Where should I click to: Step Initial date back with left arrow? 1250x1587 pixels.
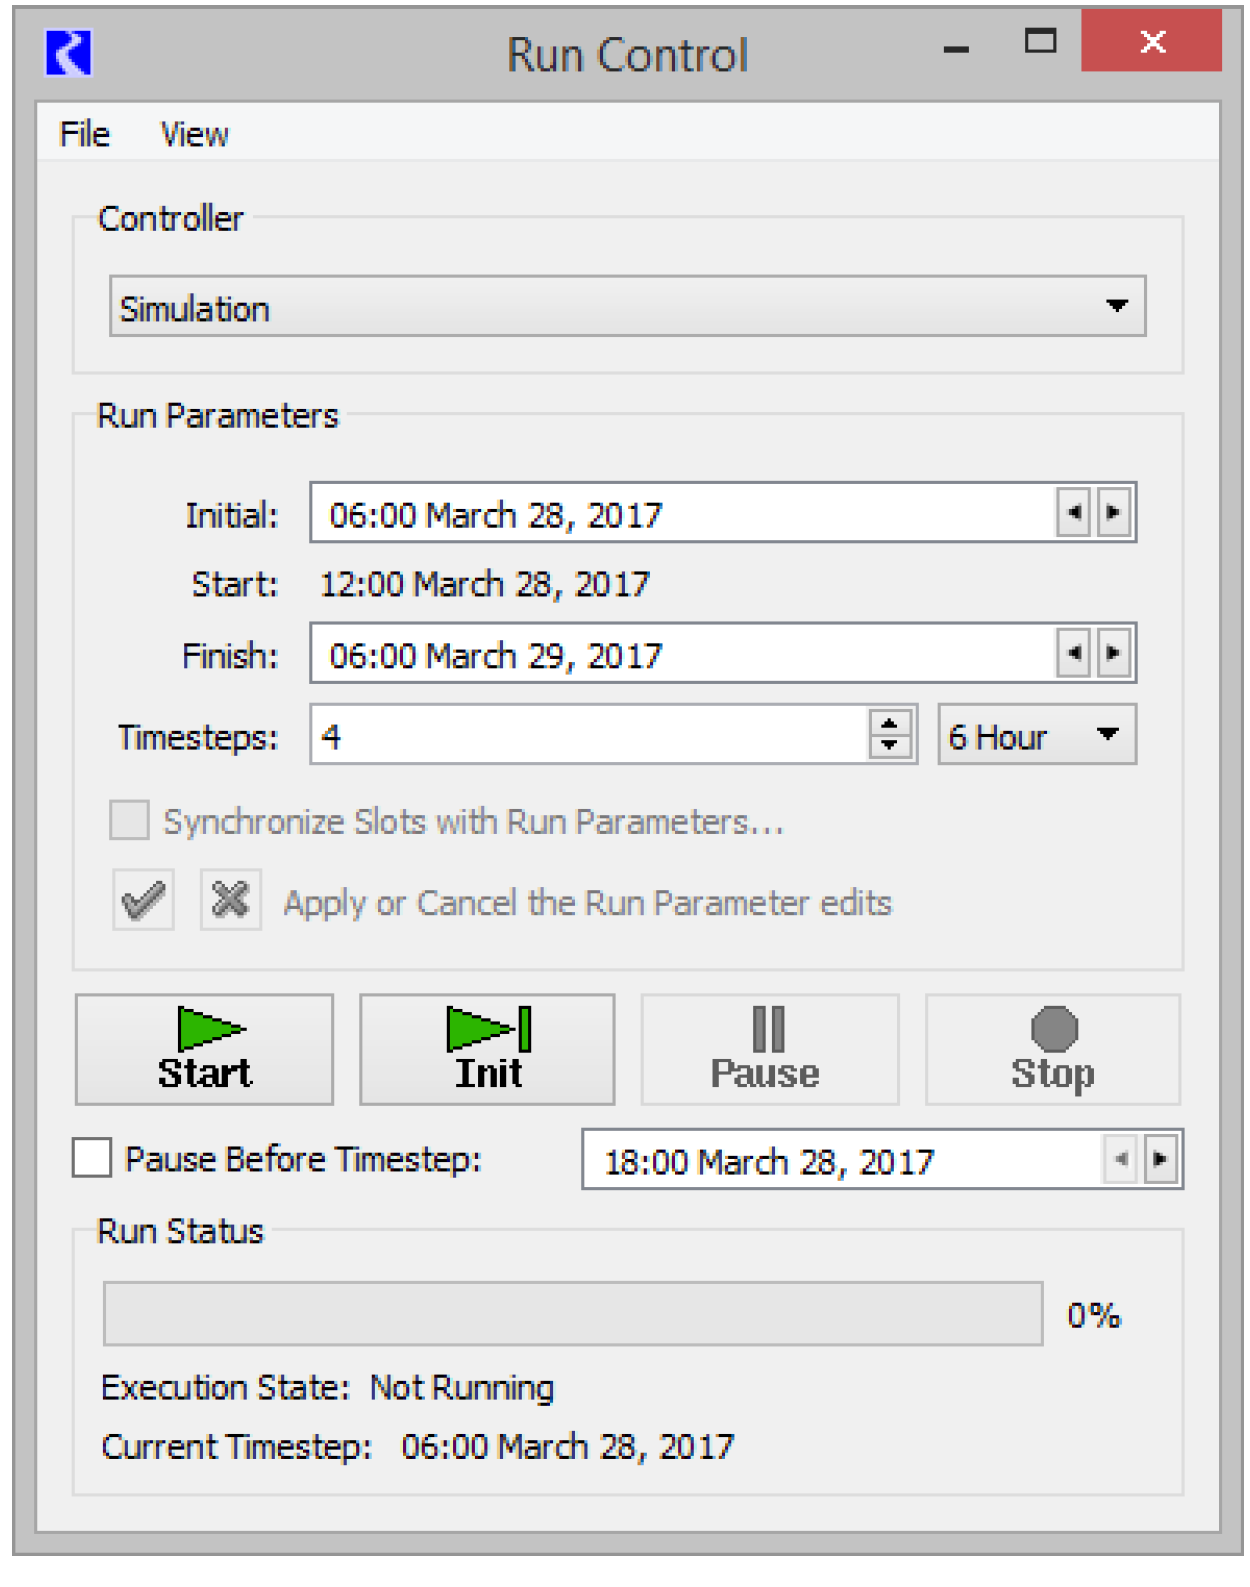click(1074, 513)
